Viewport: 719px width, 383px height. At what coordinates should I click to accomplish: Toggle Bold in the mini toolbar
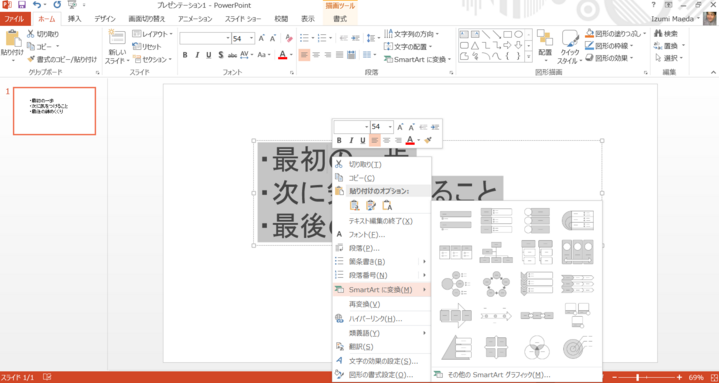tap(339, 140)
